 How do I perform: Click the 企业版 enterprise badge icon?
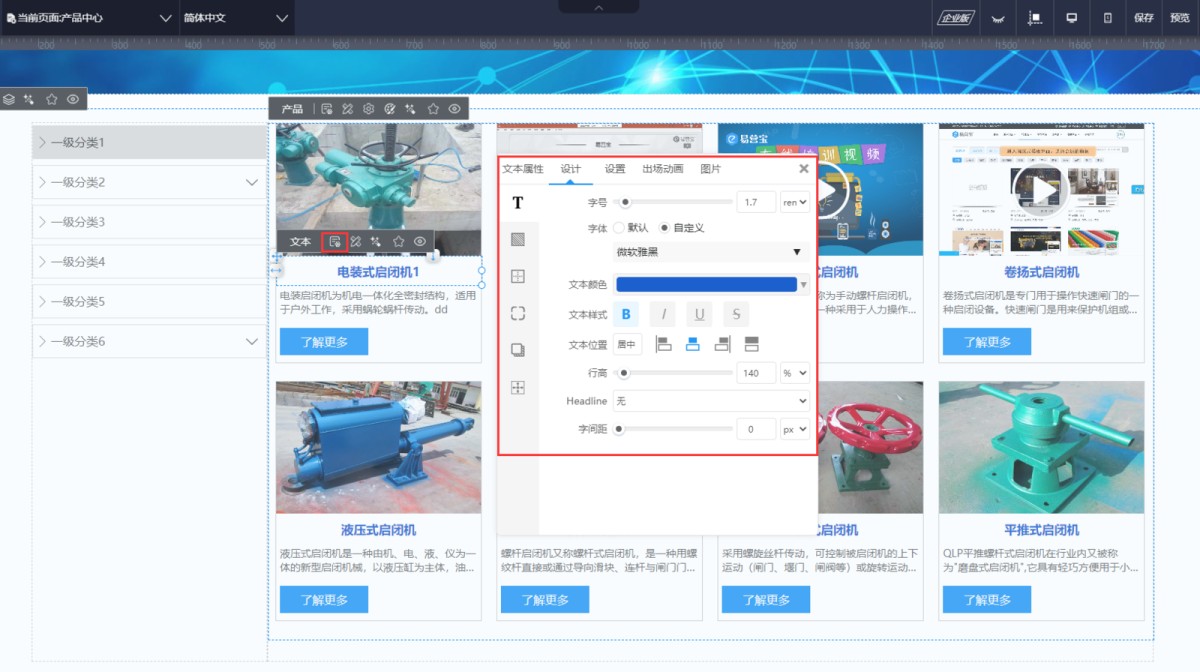pyautogui.click(x=954, y=18)
